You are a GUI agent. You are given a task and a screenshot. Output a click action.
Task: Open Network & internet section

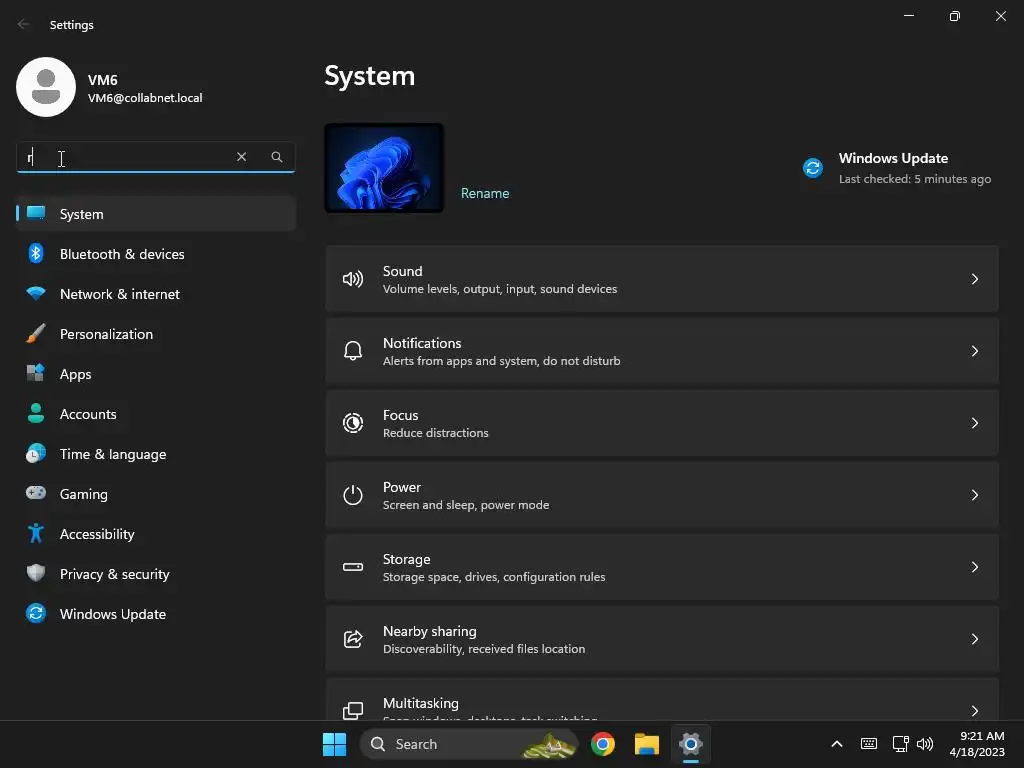(156, 294)
